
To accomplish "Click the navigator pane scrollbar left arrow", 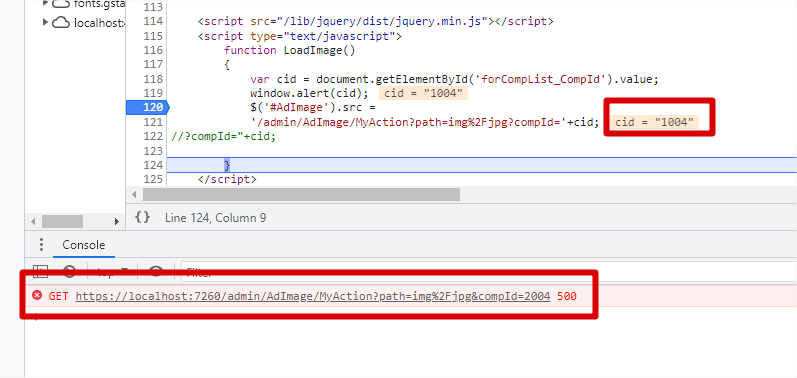I will click(x=34, y=222).
